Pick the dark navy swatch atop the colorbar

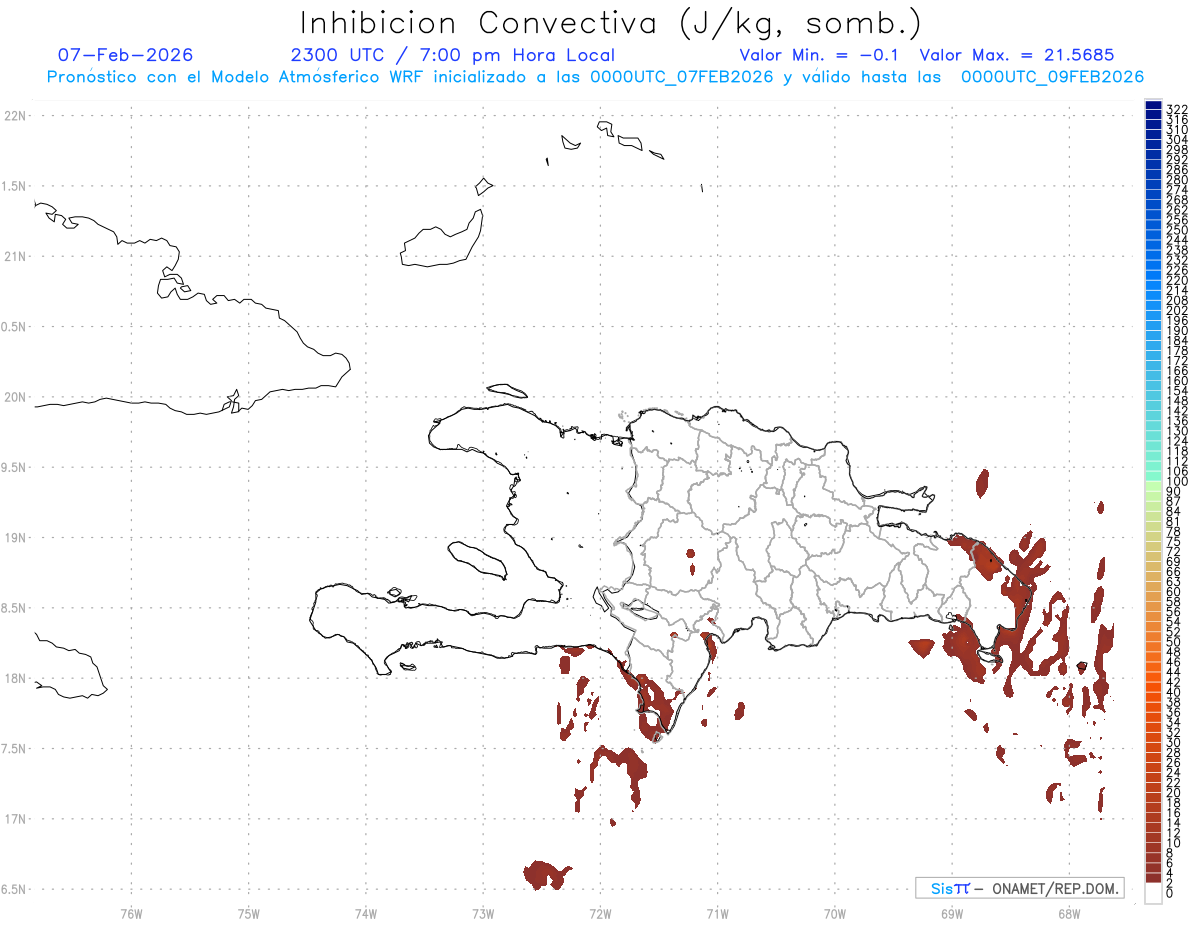1153,106
